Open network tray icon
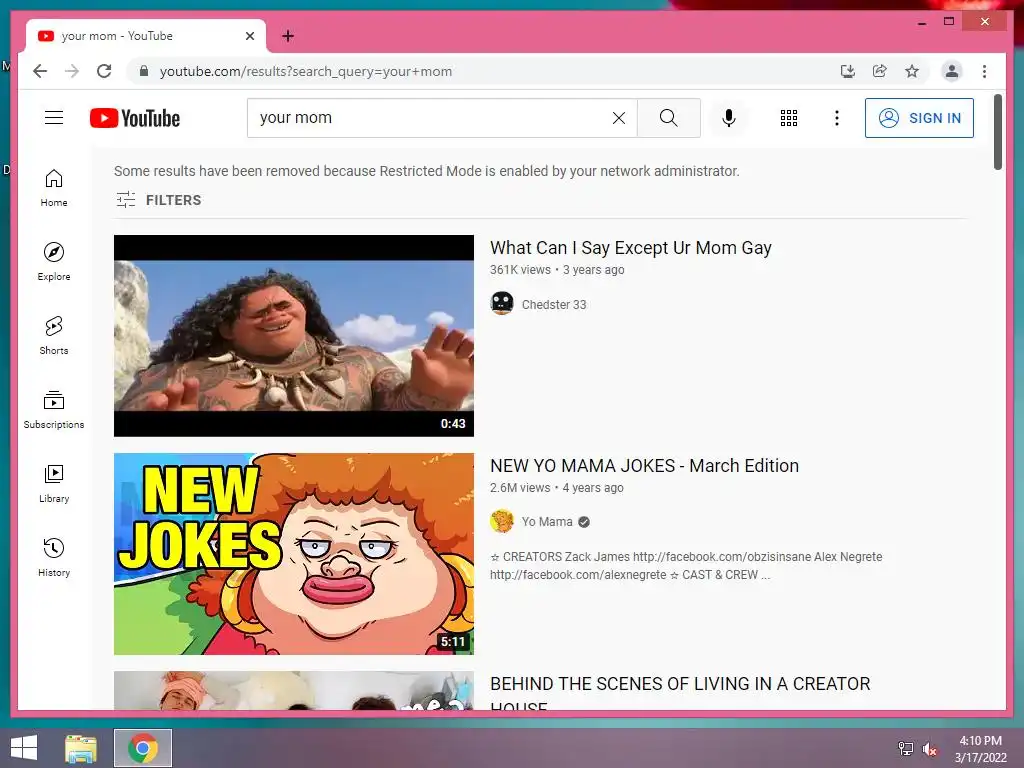The image size is (1024, 768). tap(905, 749)
